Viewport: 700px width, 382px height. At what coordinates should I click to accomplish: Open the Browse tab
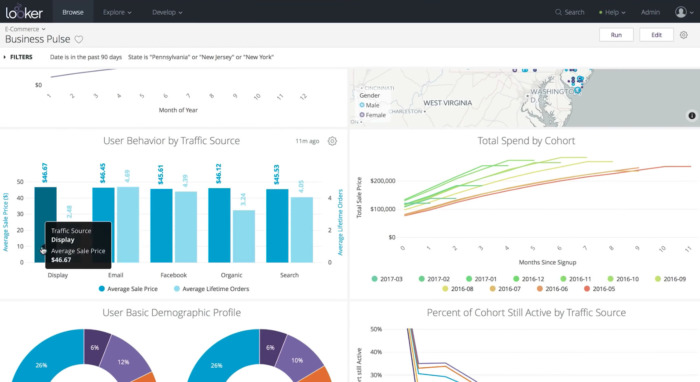[x=73, y=12]
